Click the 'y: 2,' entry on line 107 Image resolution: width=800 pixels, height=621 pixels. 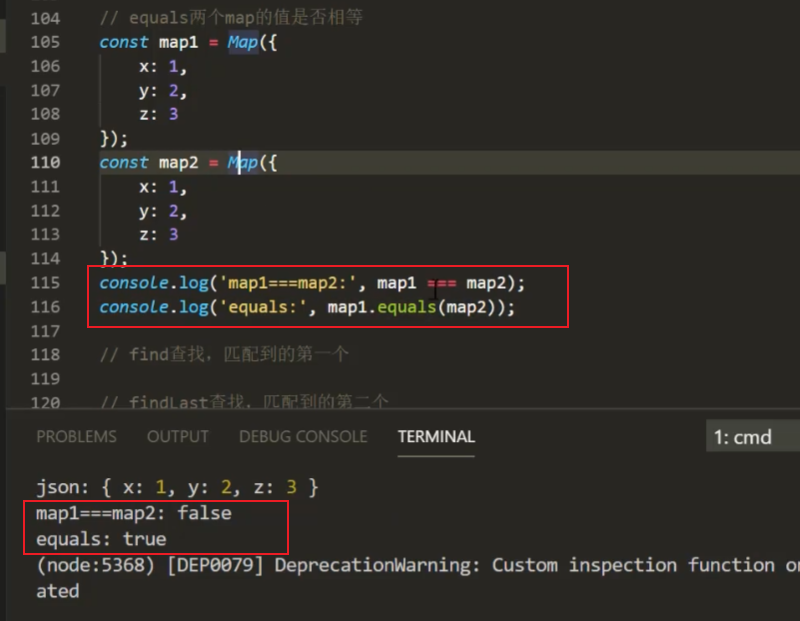pyautogui.click(x=163, y=90)
